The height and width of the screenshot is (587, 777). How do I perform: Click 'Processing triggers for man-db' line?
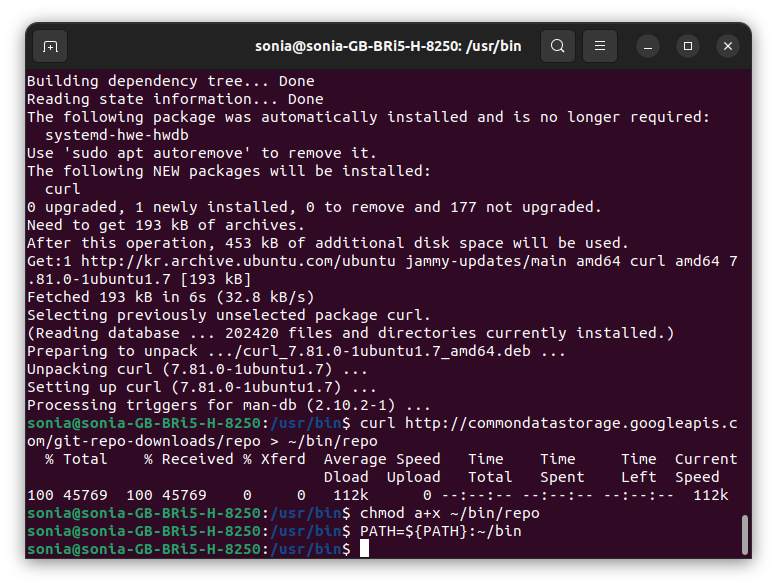click(x=229, y=405)
